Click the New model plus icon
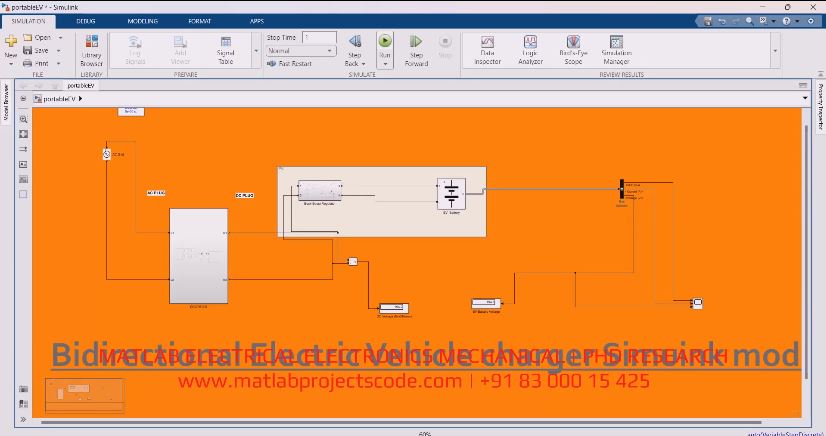826x436 pixels. 11,41
